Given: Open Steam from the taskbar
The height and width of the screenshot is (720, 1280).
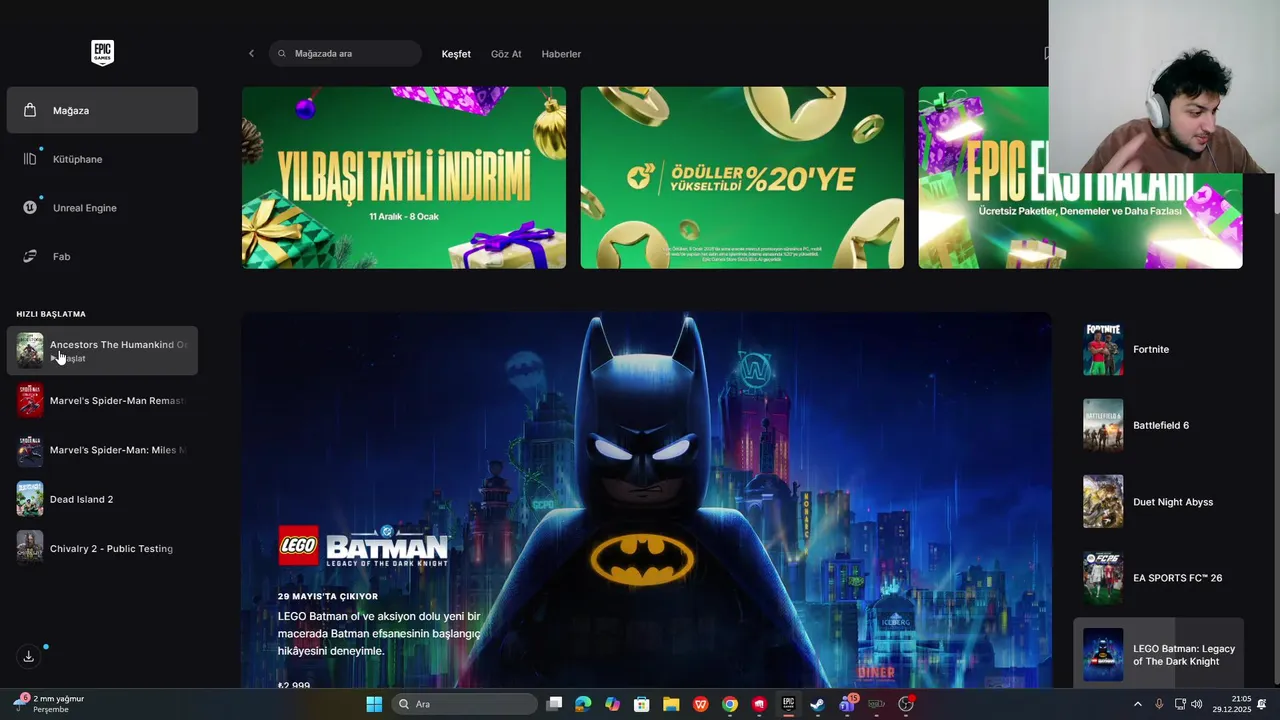Looking at the screenshot, I should coord(817,704).
